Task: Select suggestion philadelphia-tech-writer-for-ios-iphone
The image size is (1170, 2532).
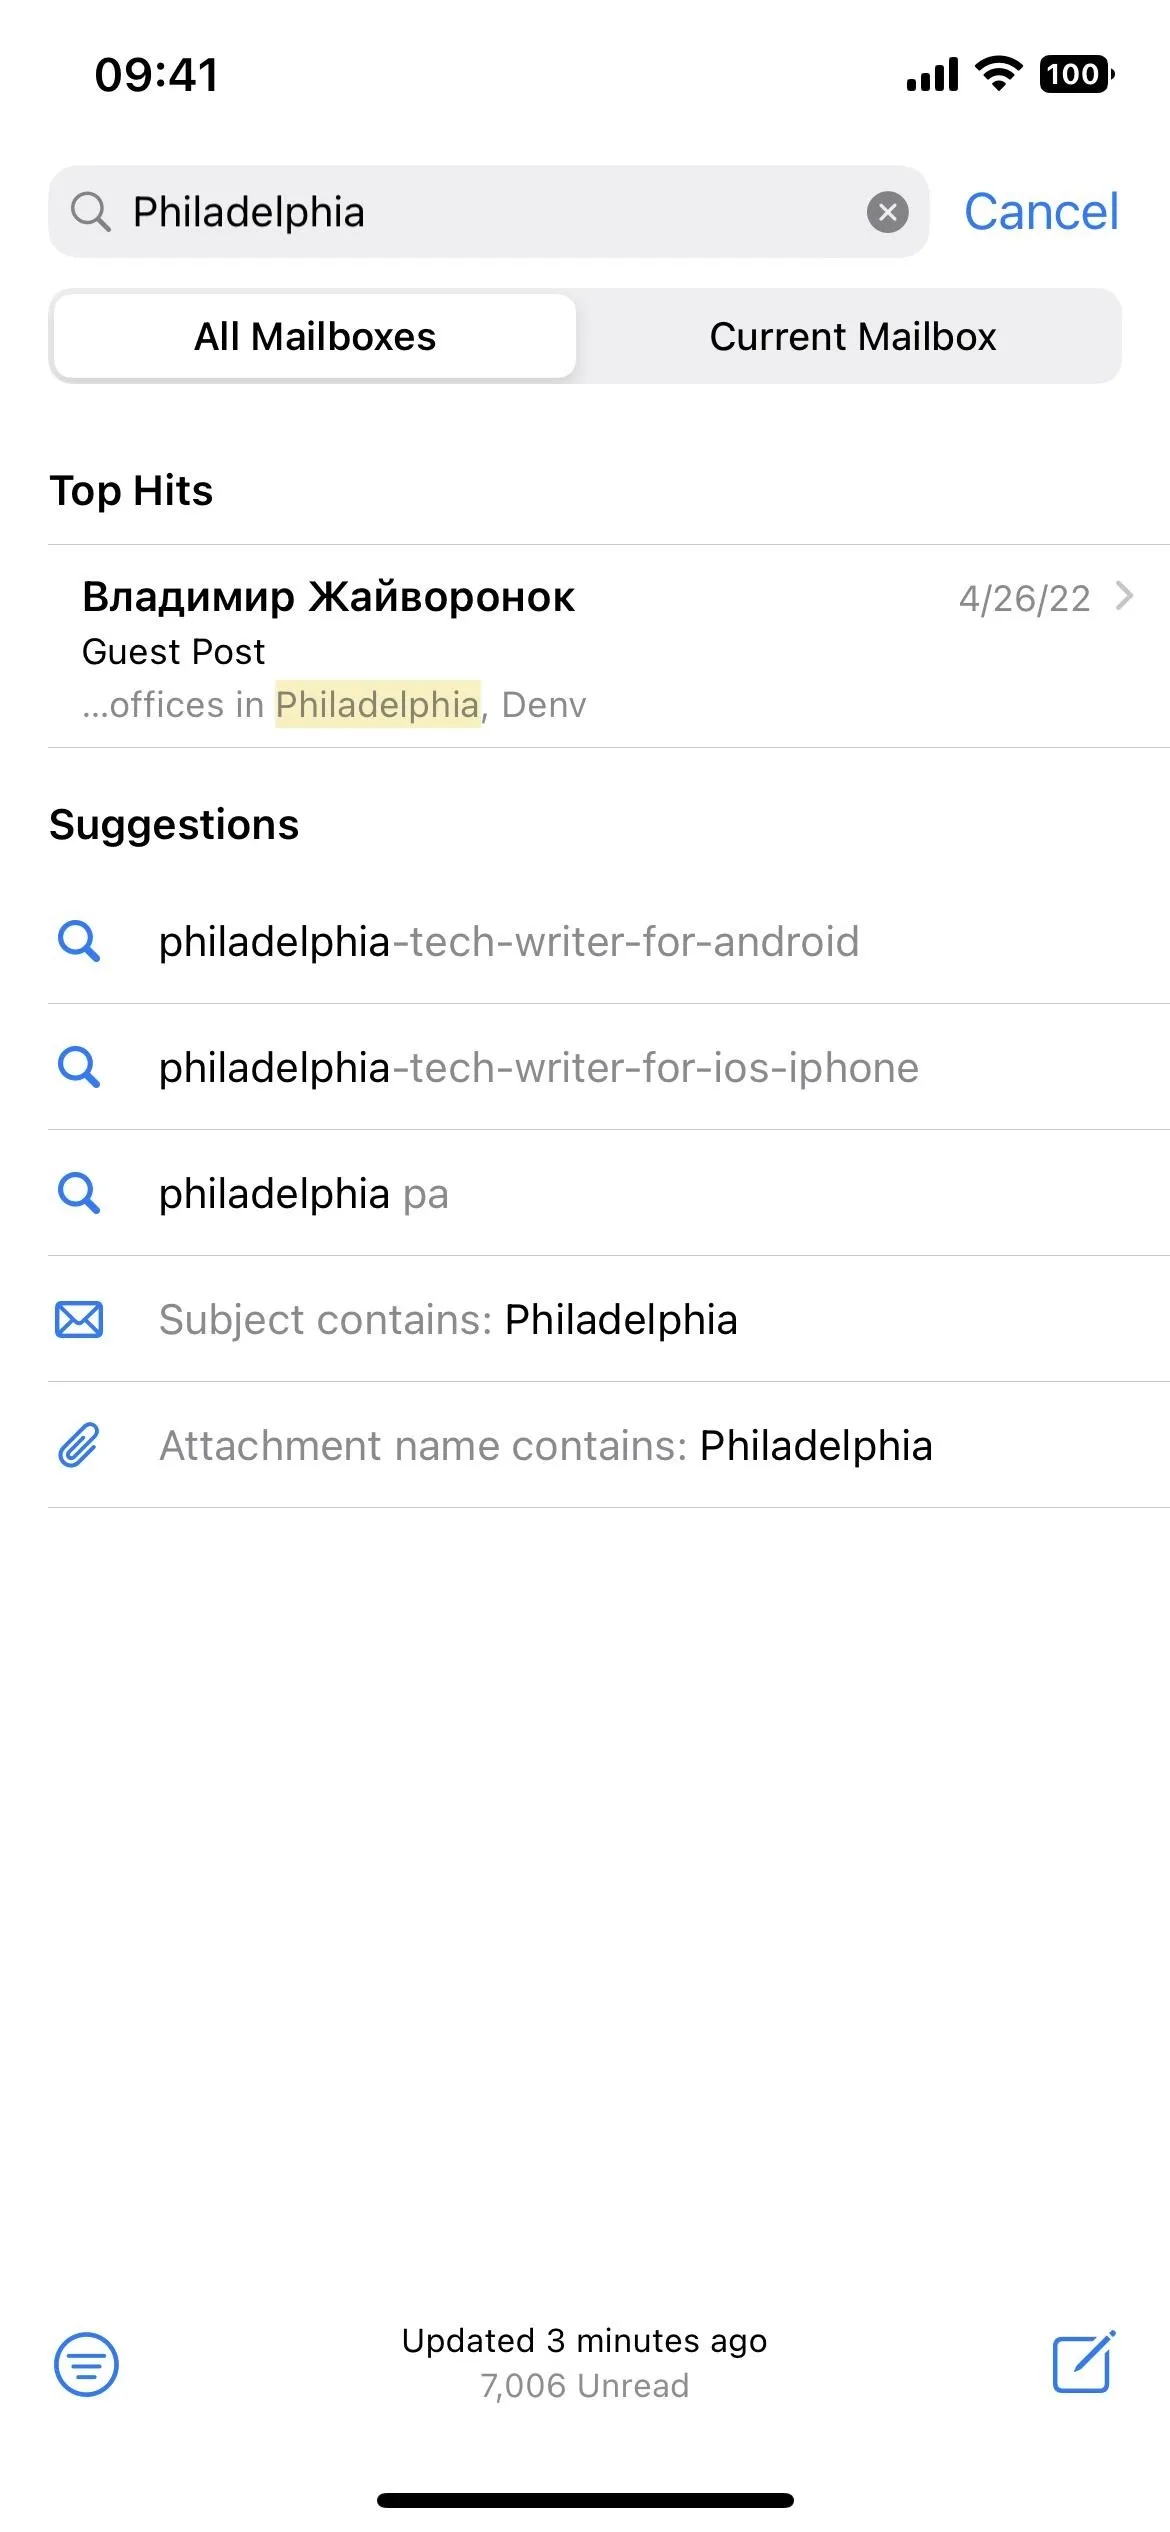Action: tap(609, 1067)
